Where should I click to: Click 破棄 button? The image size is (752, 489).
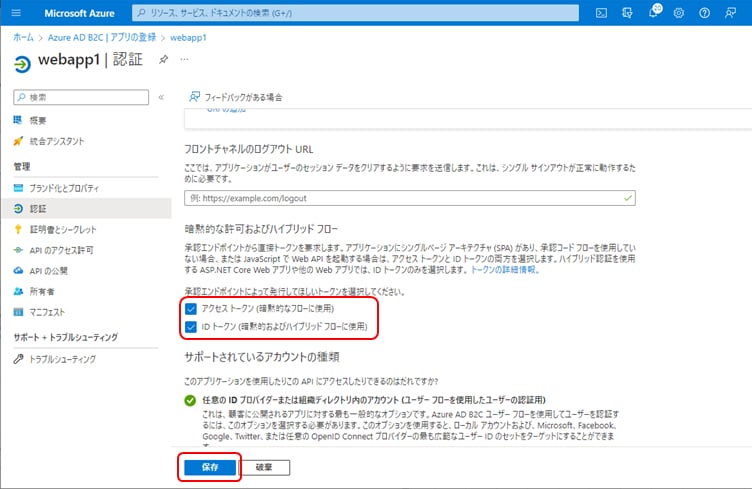(264, 467)
